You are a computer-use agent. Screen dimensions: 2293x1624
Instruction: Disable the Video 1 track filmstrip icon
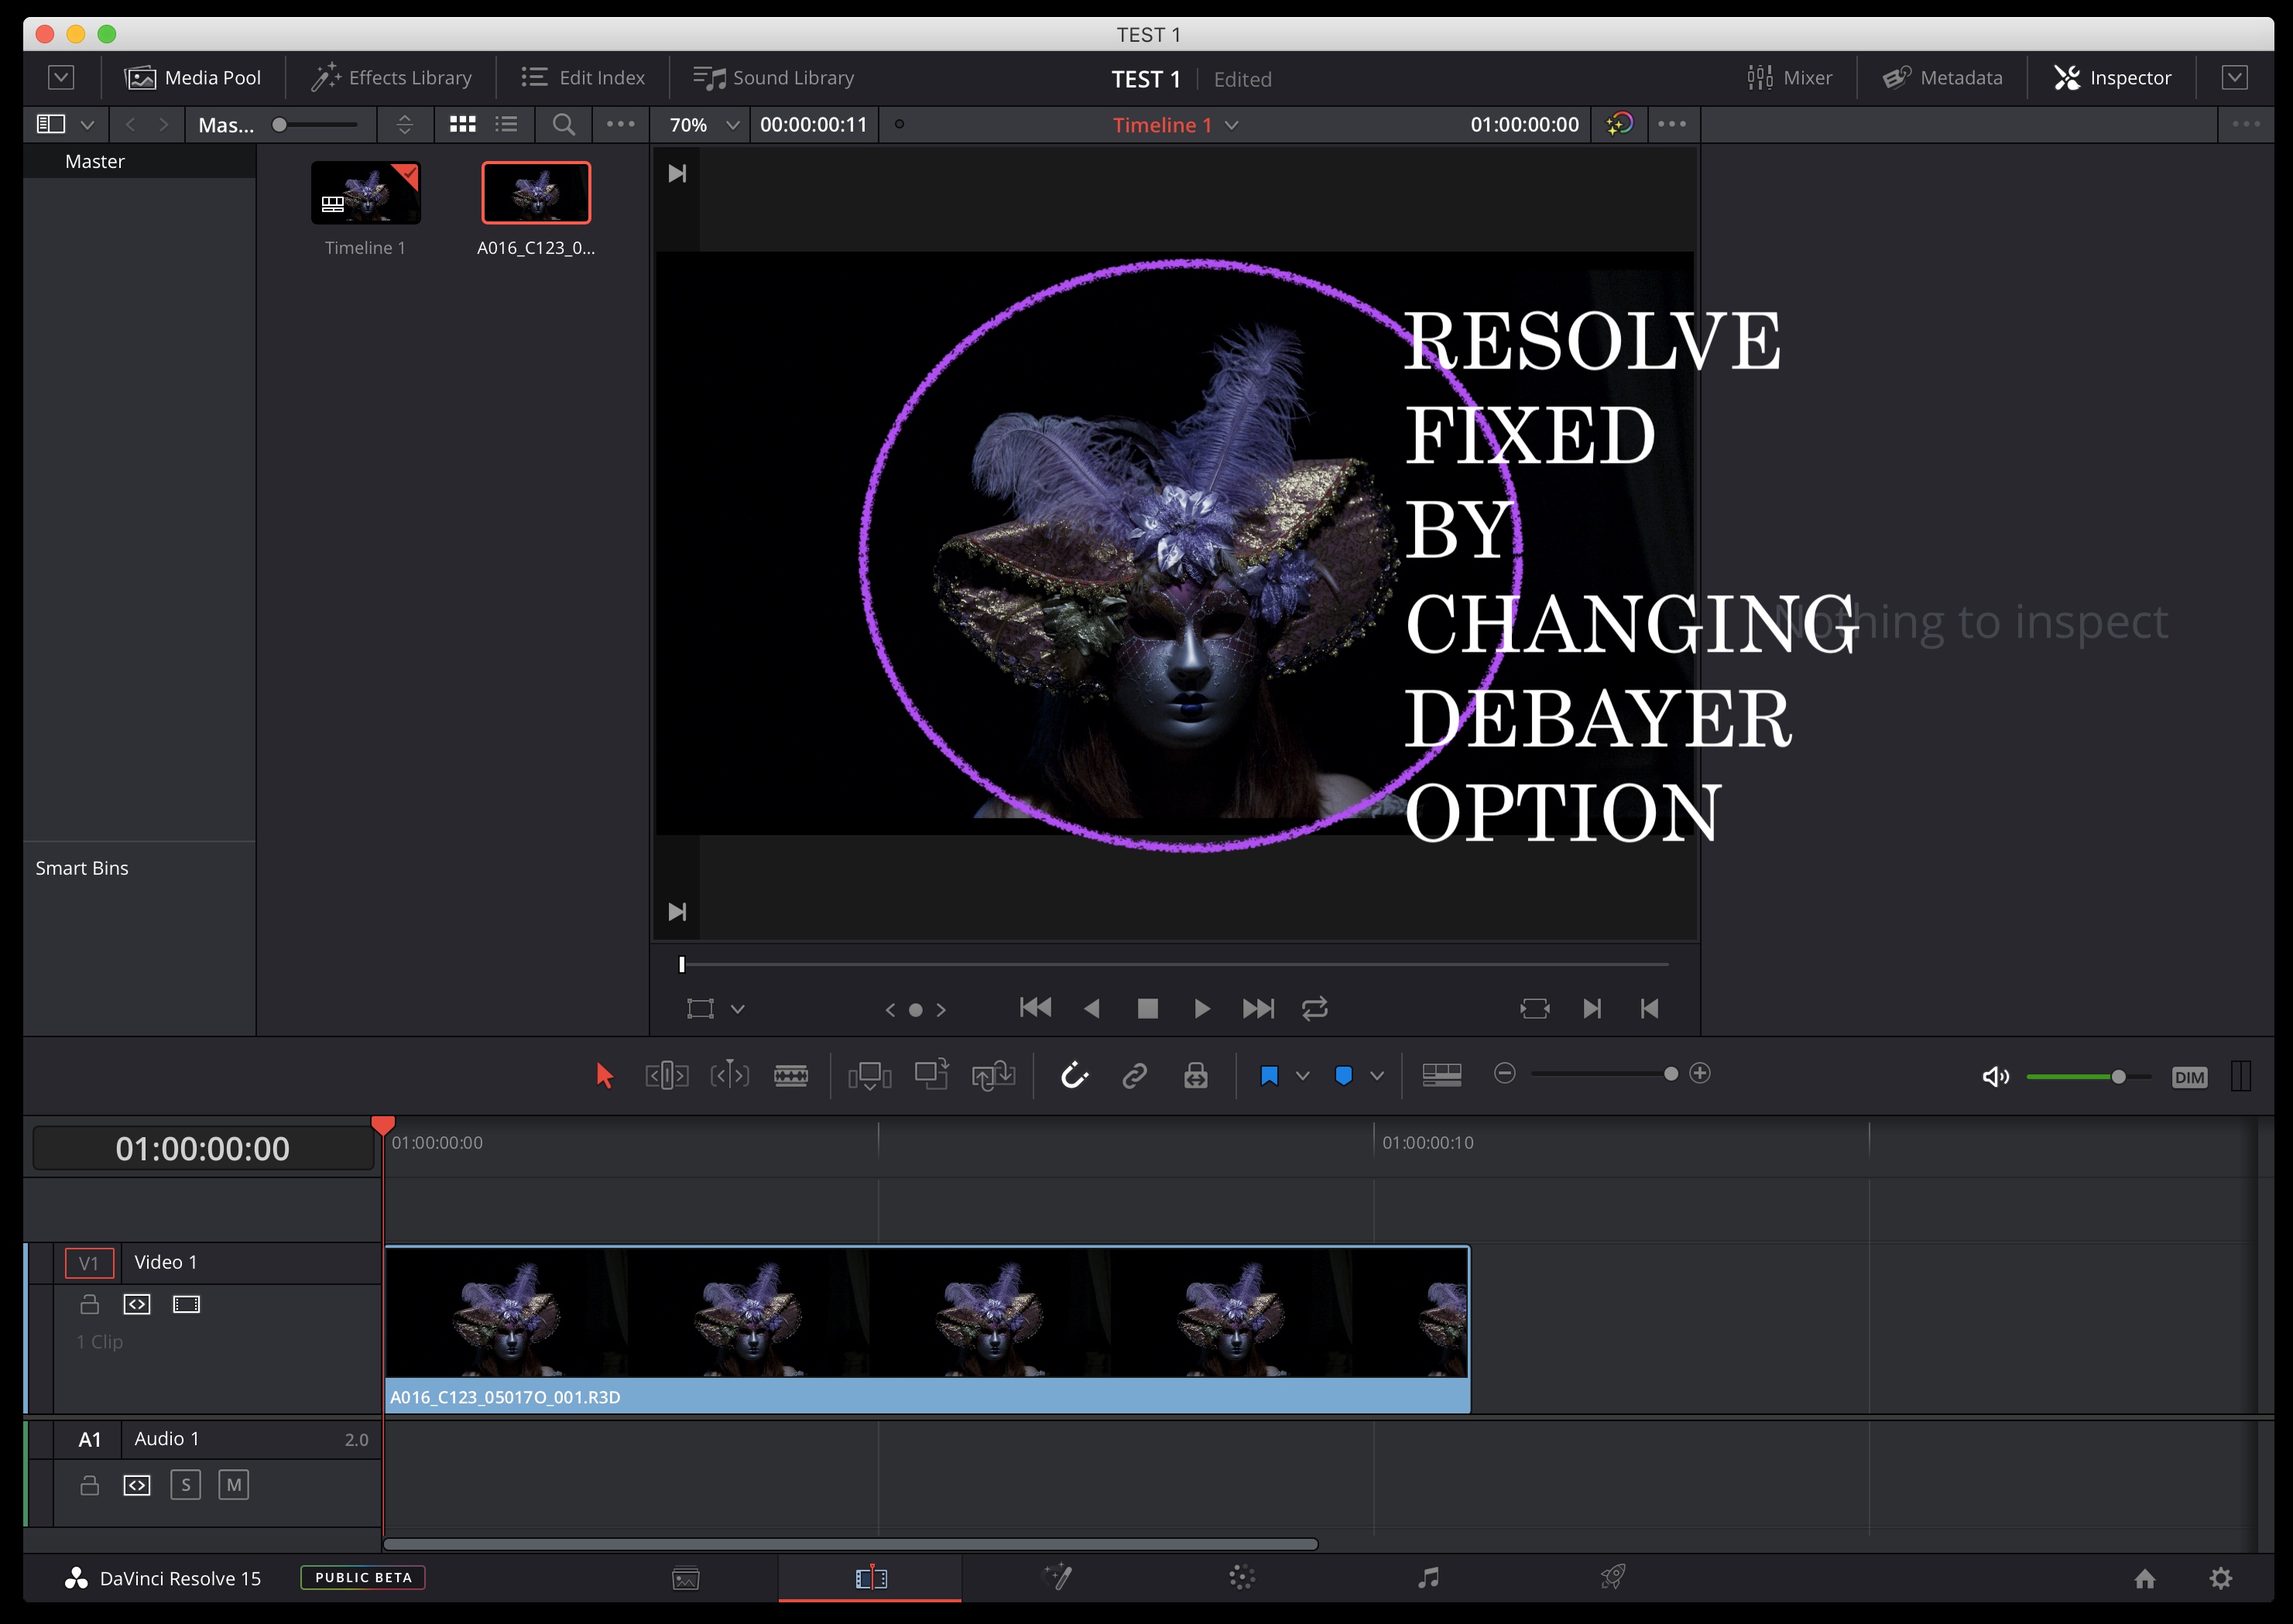click(186, 1304)
